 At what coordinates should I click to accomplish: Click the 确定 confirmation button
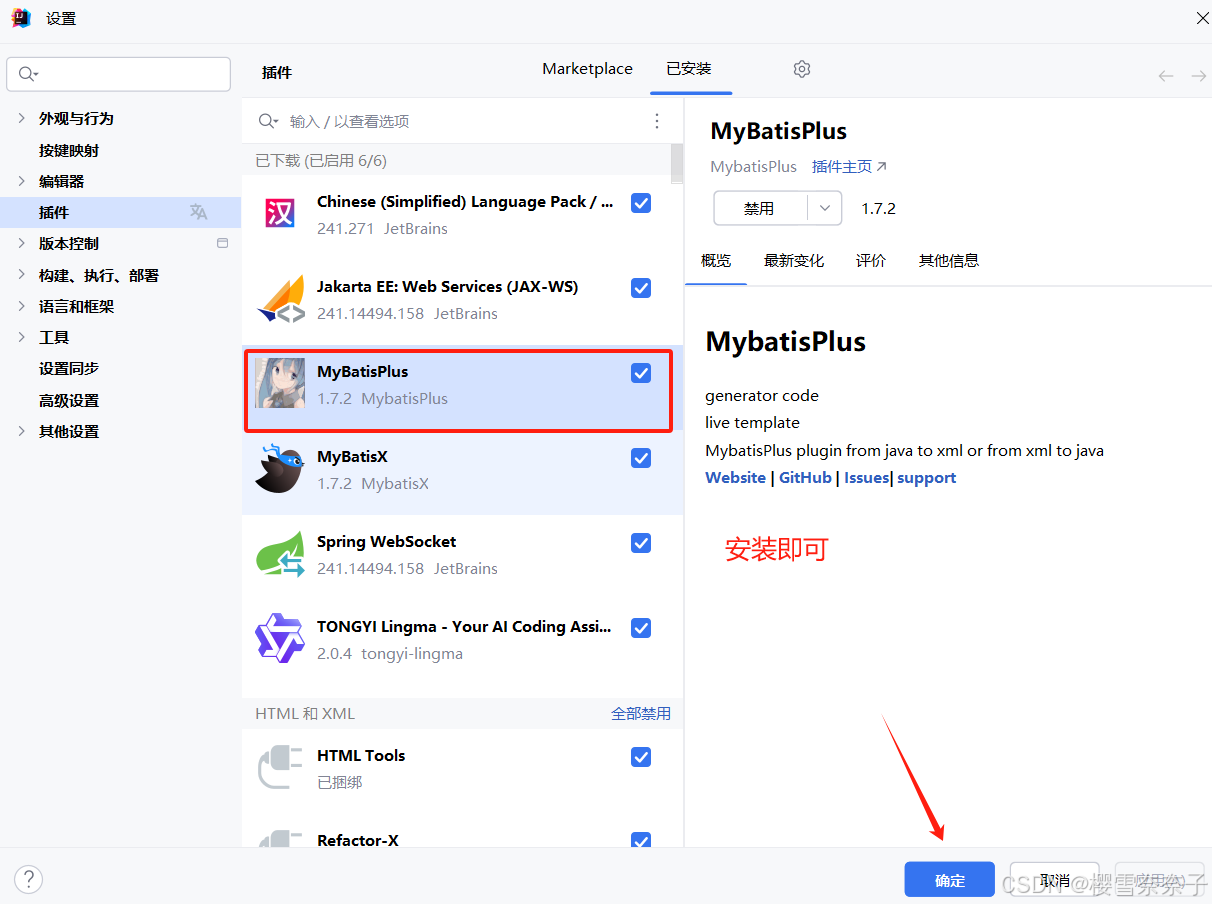point(948,879)
